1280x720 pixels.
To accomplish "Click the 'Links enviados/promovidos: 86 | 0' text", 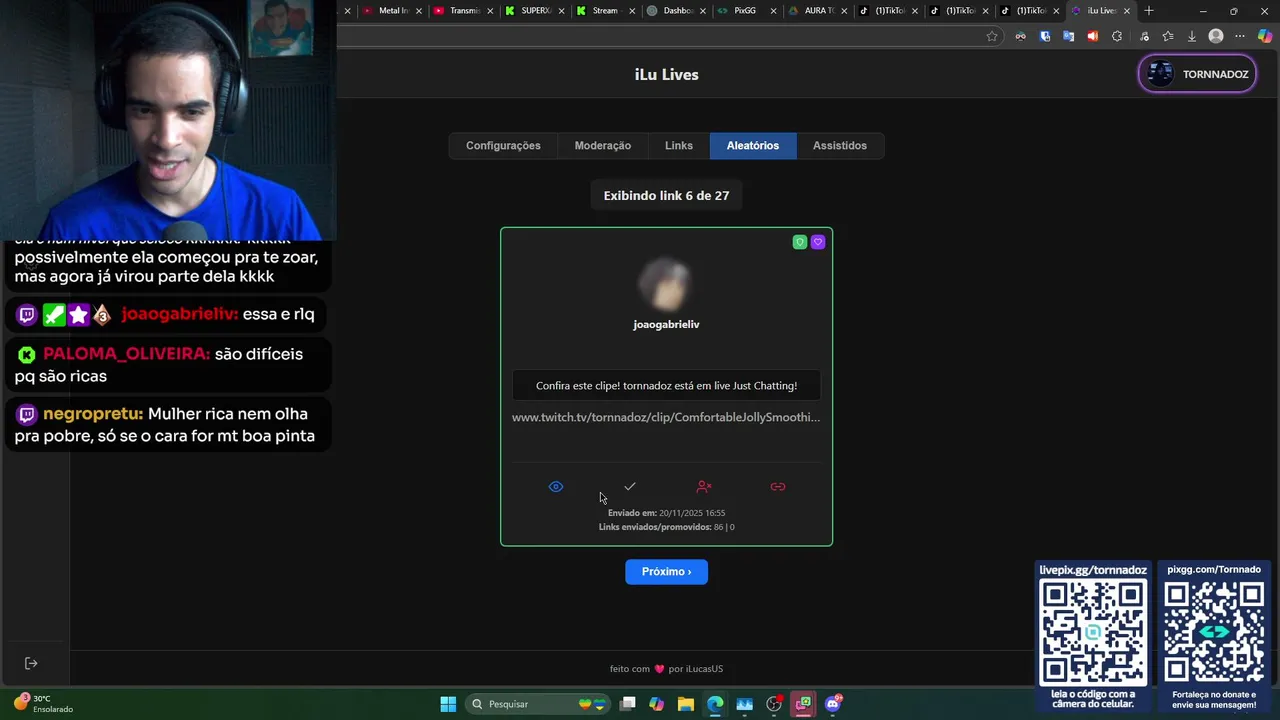I will (666, 527).
